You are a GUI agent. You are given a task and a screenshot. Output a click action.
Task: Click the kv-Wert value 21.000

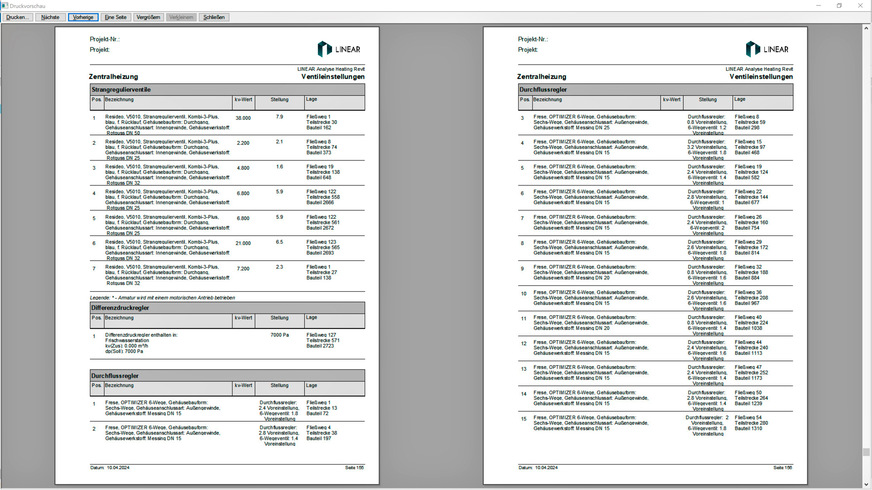click(243, 243)
